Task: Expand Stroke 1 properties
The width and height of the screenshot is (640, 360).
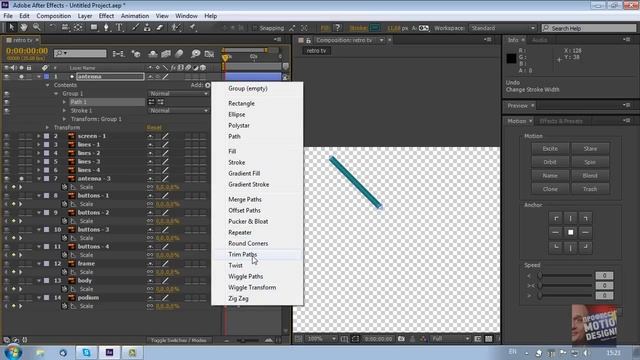Action: pyautogui.click(x=64, y=111)
